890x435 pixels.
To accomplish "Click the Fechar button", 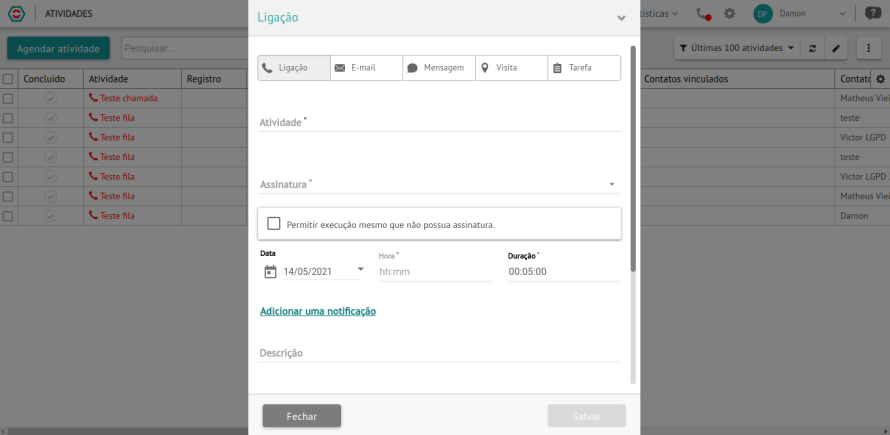I will coord(301,416).
